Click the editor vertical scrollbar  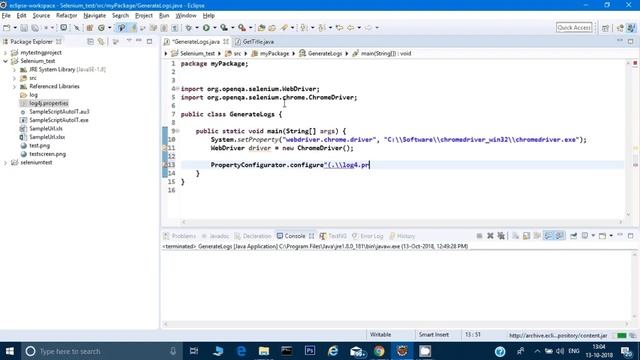click(x=628, y=139)
